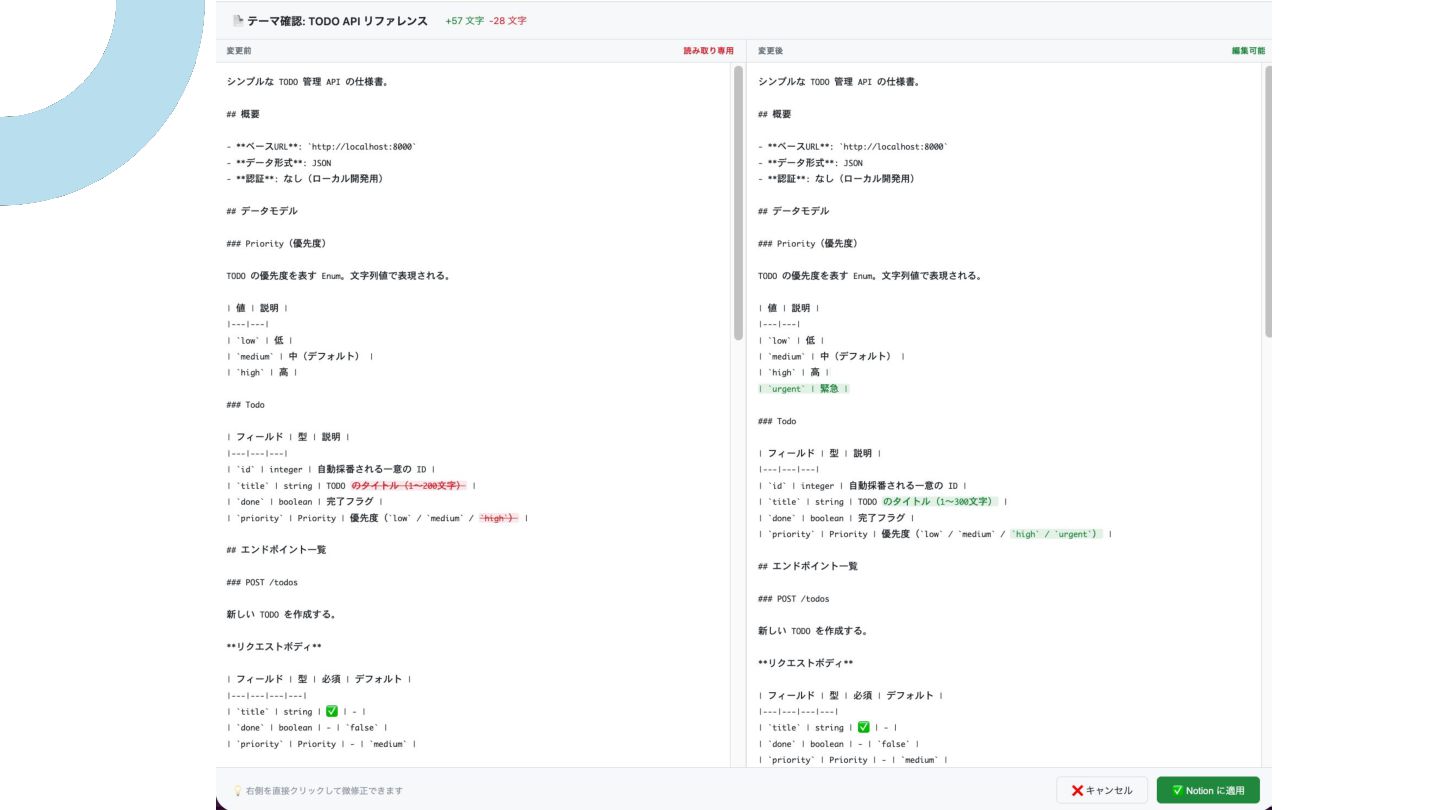The width and height of the screenshot is (1440, 810).
Task: Click highlighted `high` / `urgent` text in 変更後
Action: (x=1055, y=534)
